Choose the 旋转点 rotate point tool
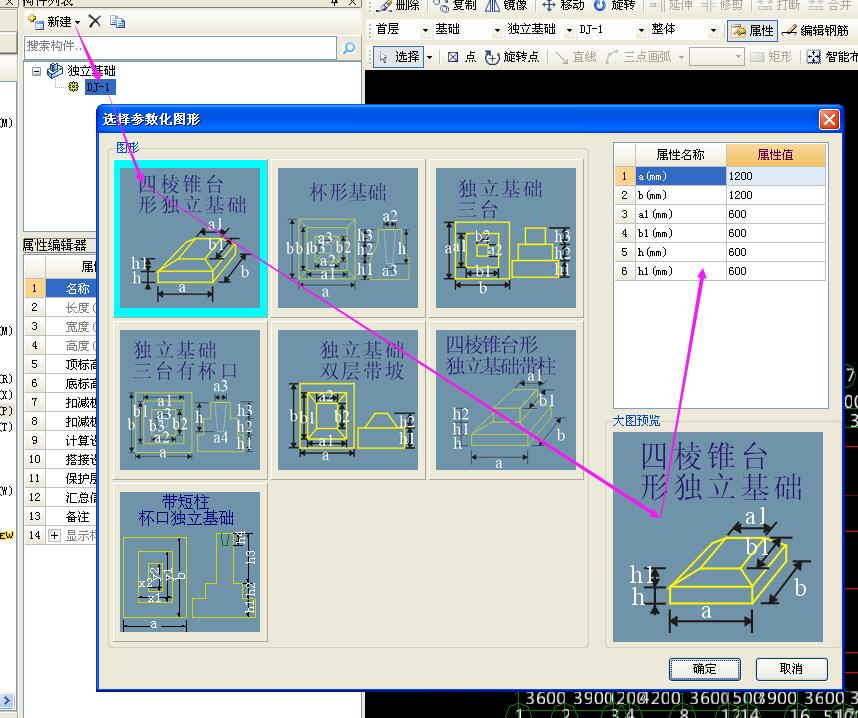Image resolution: width=858 pixels, height=718 pixels. click(512, 56)
